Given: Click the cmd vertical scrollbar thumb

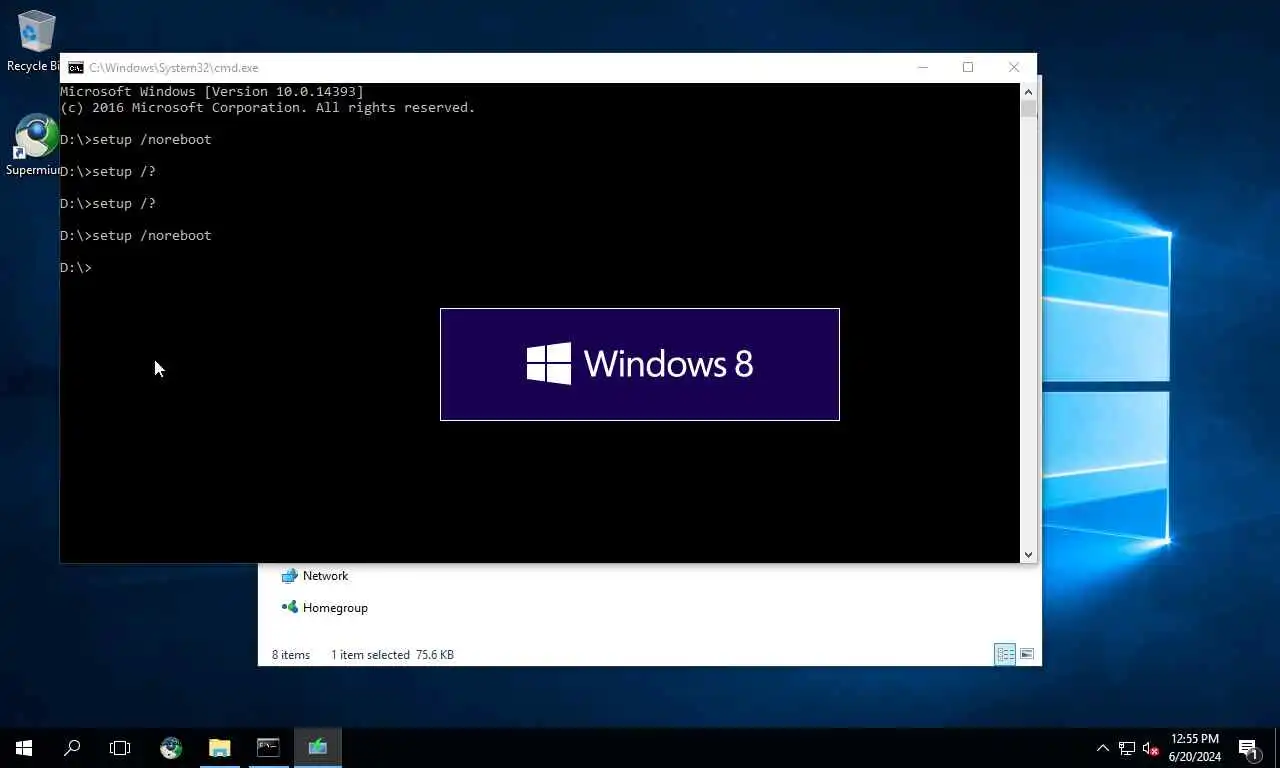Looking at the screenshot, I should [x=1028, y=109].
